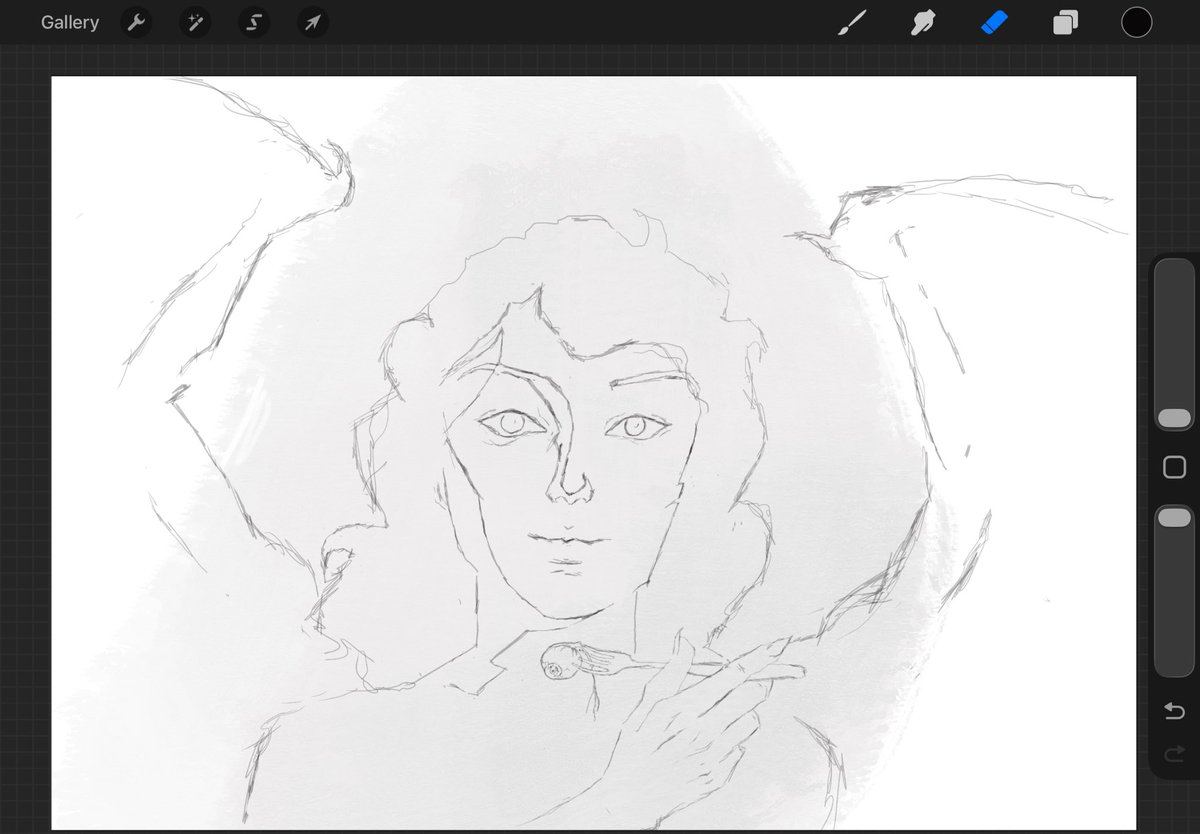Screen dimensions: 1200x834
Task: Activate the Selection tool
Action: [253, 22]
